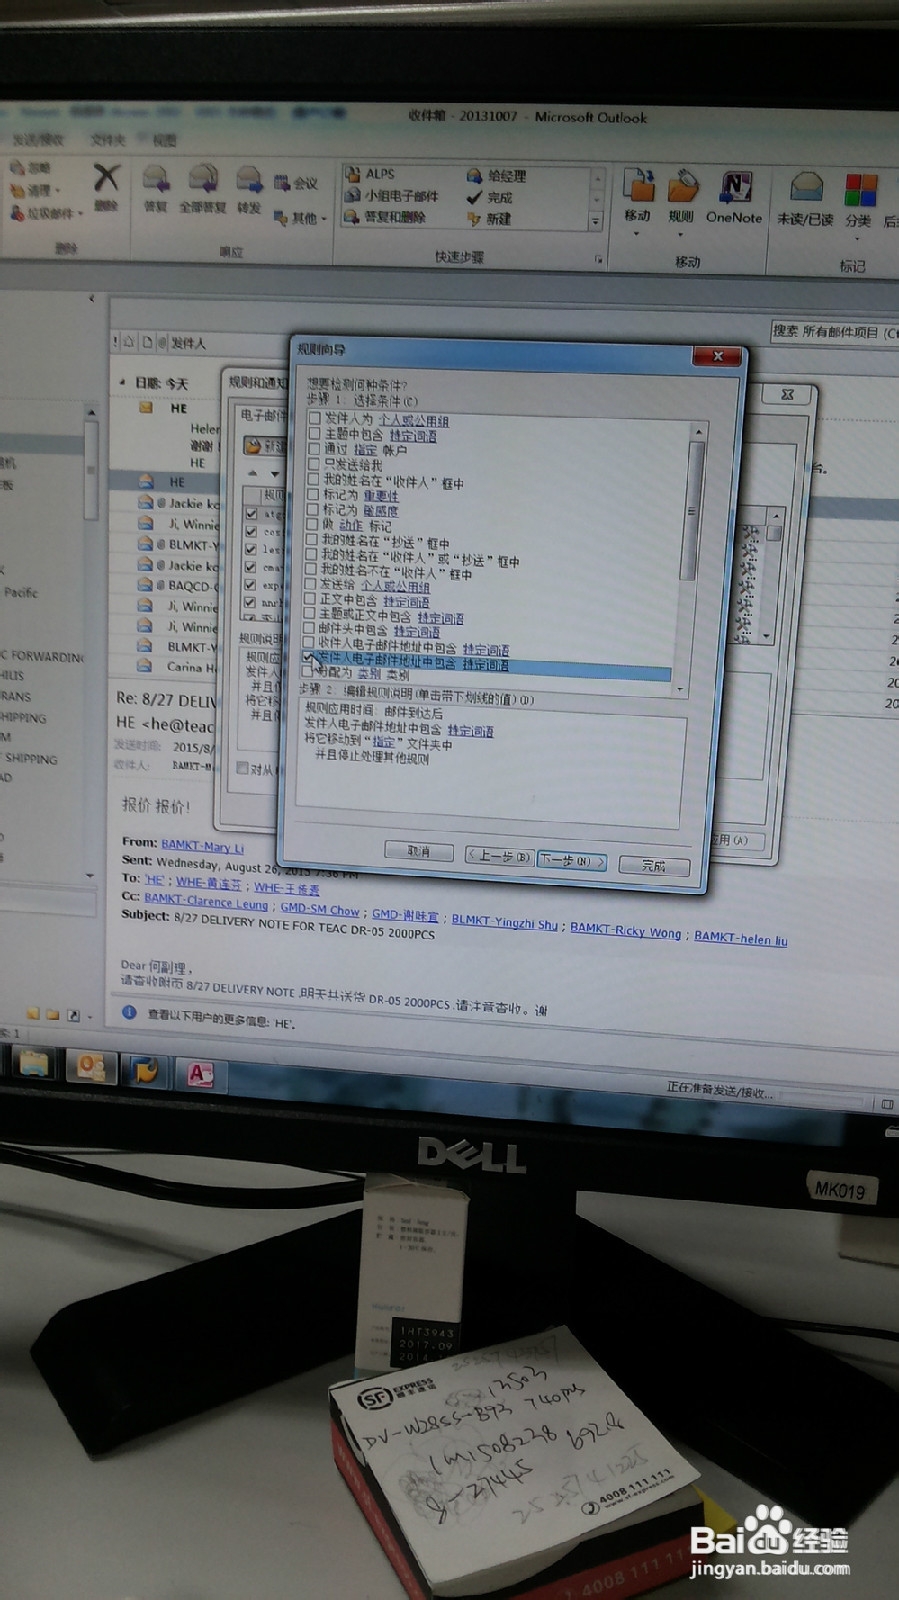This screenshot has width=899, height=1600.
Task: Check the 发件人为 个人或公用组 condition
Action: 314,419
